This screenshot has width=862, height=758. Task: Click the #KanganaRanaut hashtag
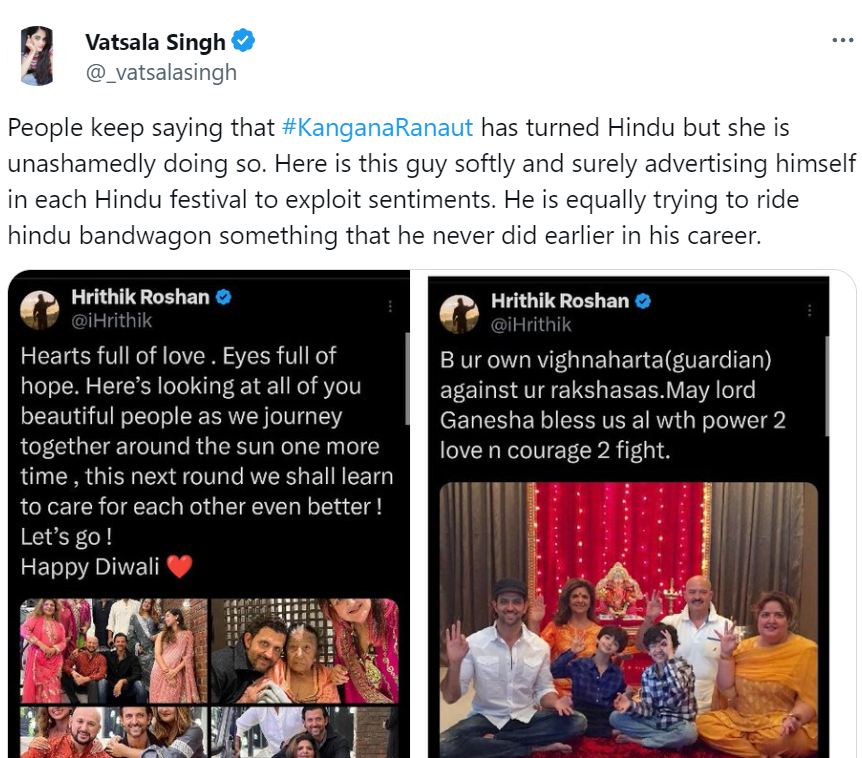pyautogui.click(x=377, y=128)
